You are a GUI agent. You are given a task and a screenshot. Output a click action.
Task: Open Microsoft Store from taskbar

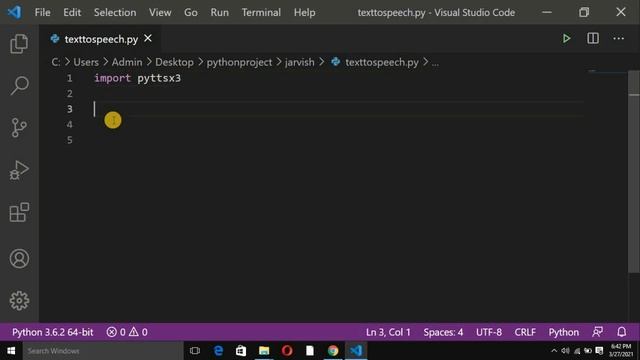(x=241, y=351)
